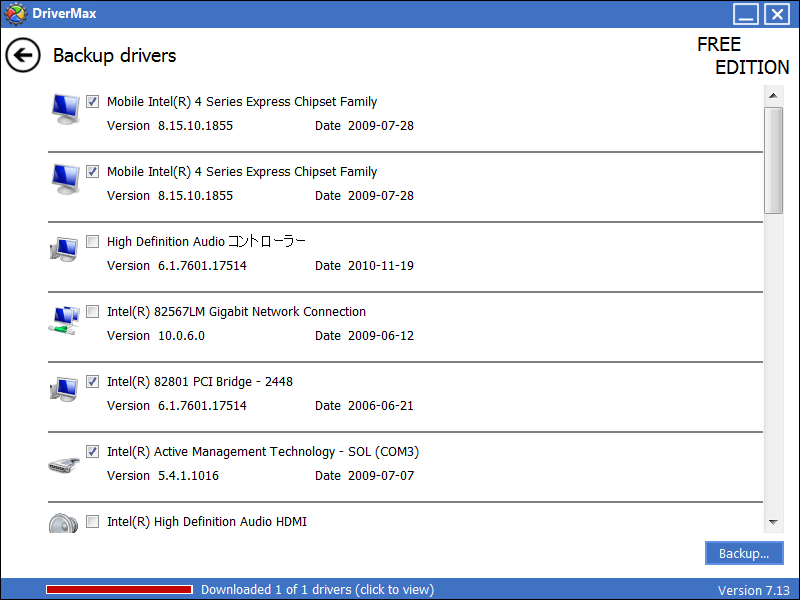Click date text 2010-11-19

tap(381, 265)
